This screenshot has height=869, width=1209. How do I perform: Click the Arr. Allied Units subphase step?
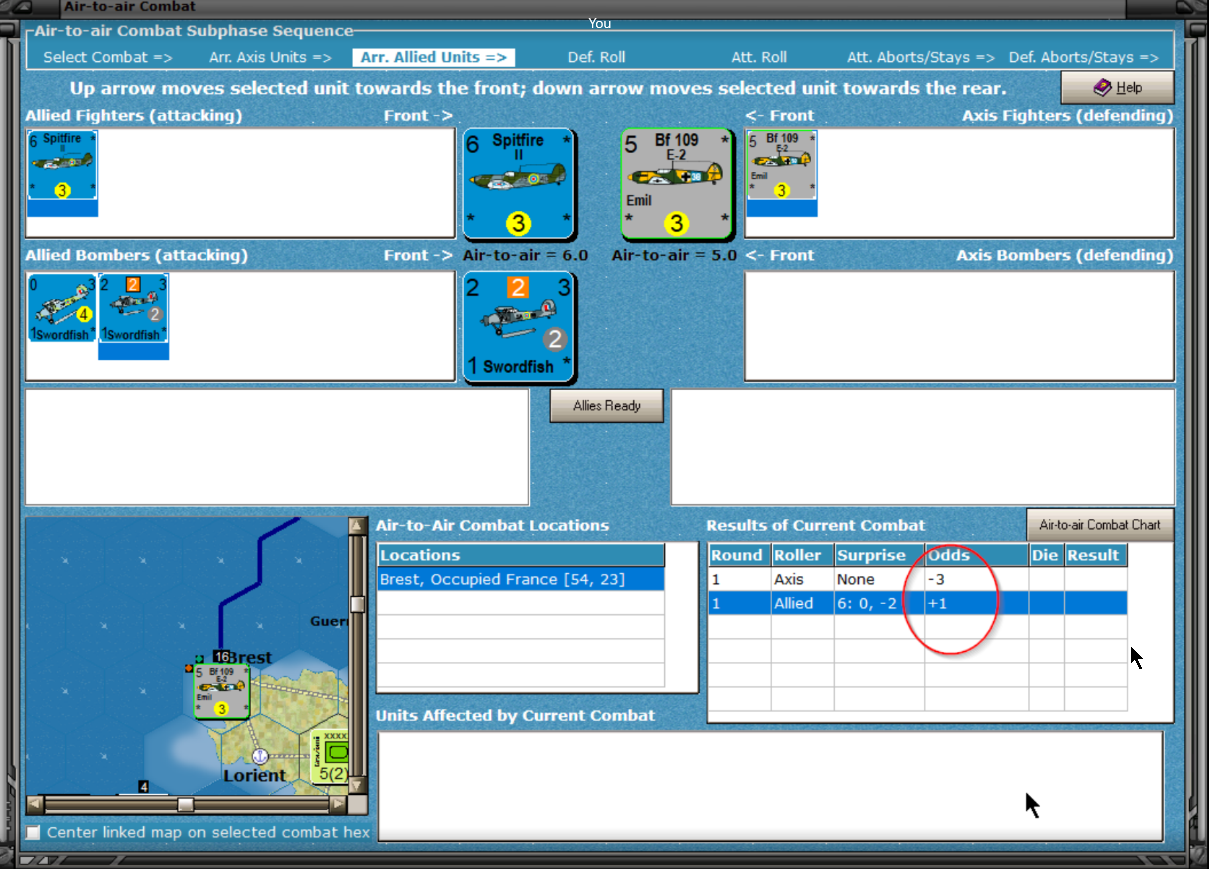click(x=434, y=57)
